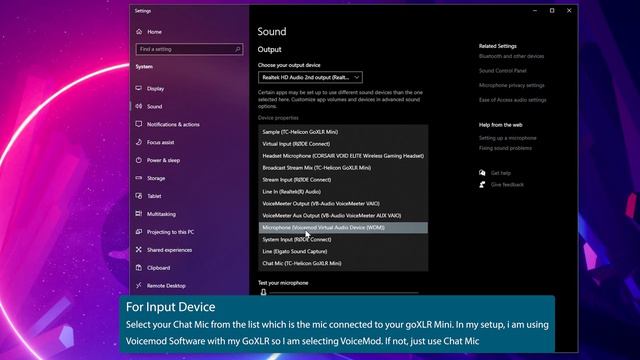The width and height of the screenshot is (640, 360).
Task: Select VoiceMeeter Output (VB-Audio VoiceMeeter VAIO)
Action: (x=343, y=203)
